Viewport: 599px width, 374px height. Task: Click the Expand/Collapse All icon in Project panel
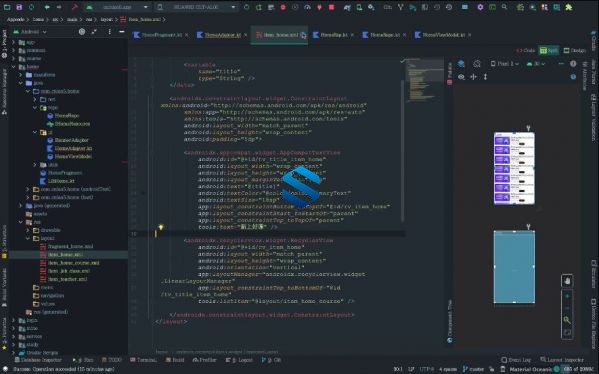pos(94,32)
